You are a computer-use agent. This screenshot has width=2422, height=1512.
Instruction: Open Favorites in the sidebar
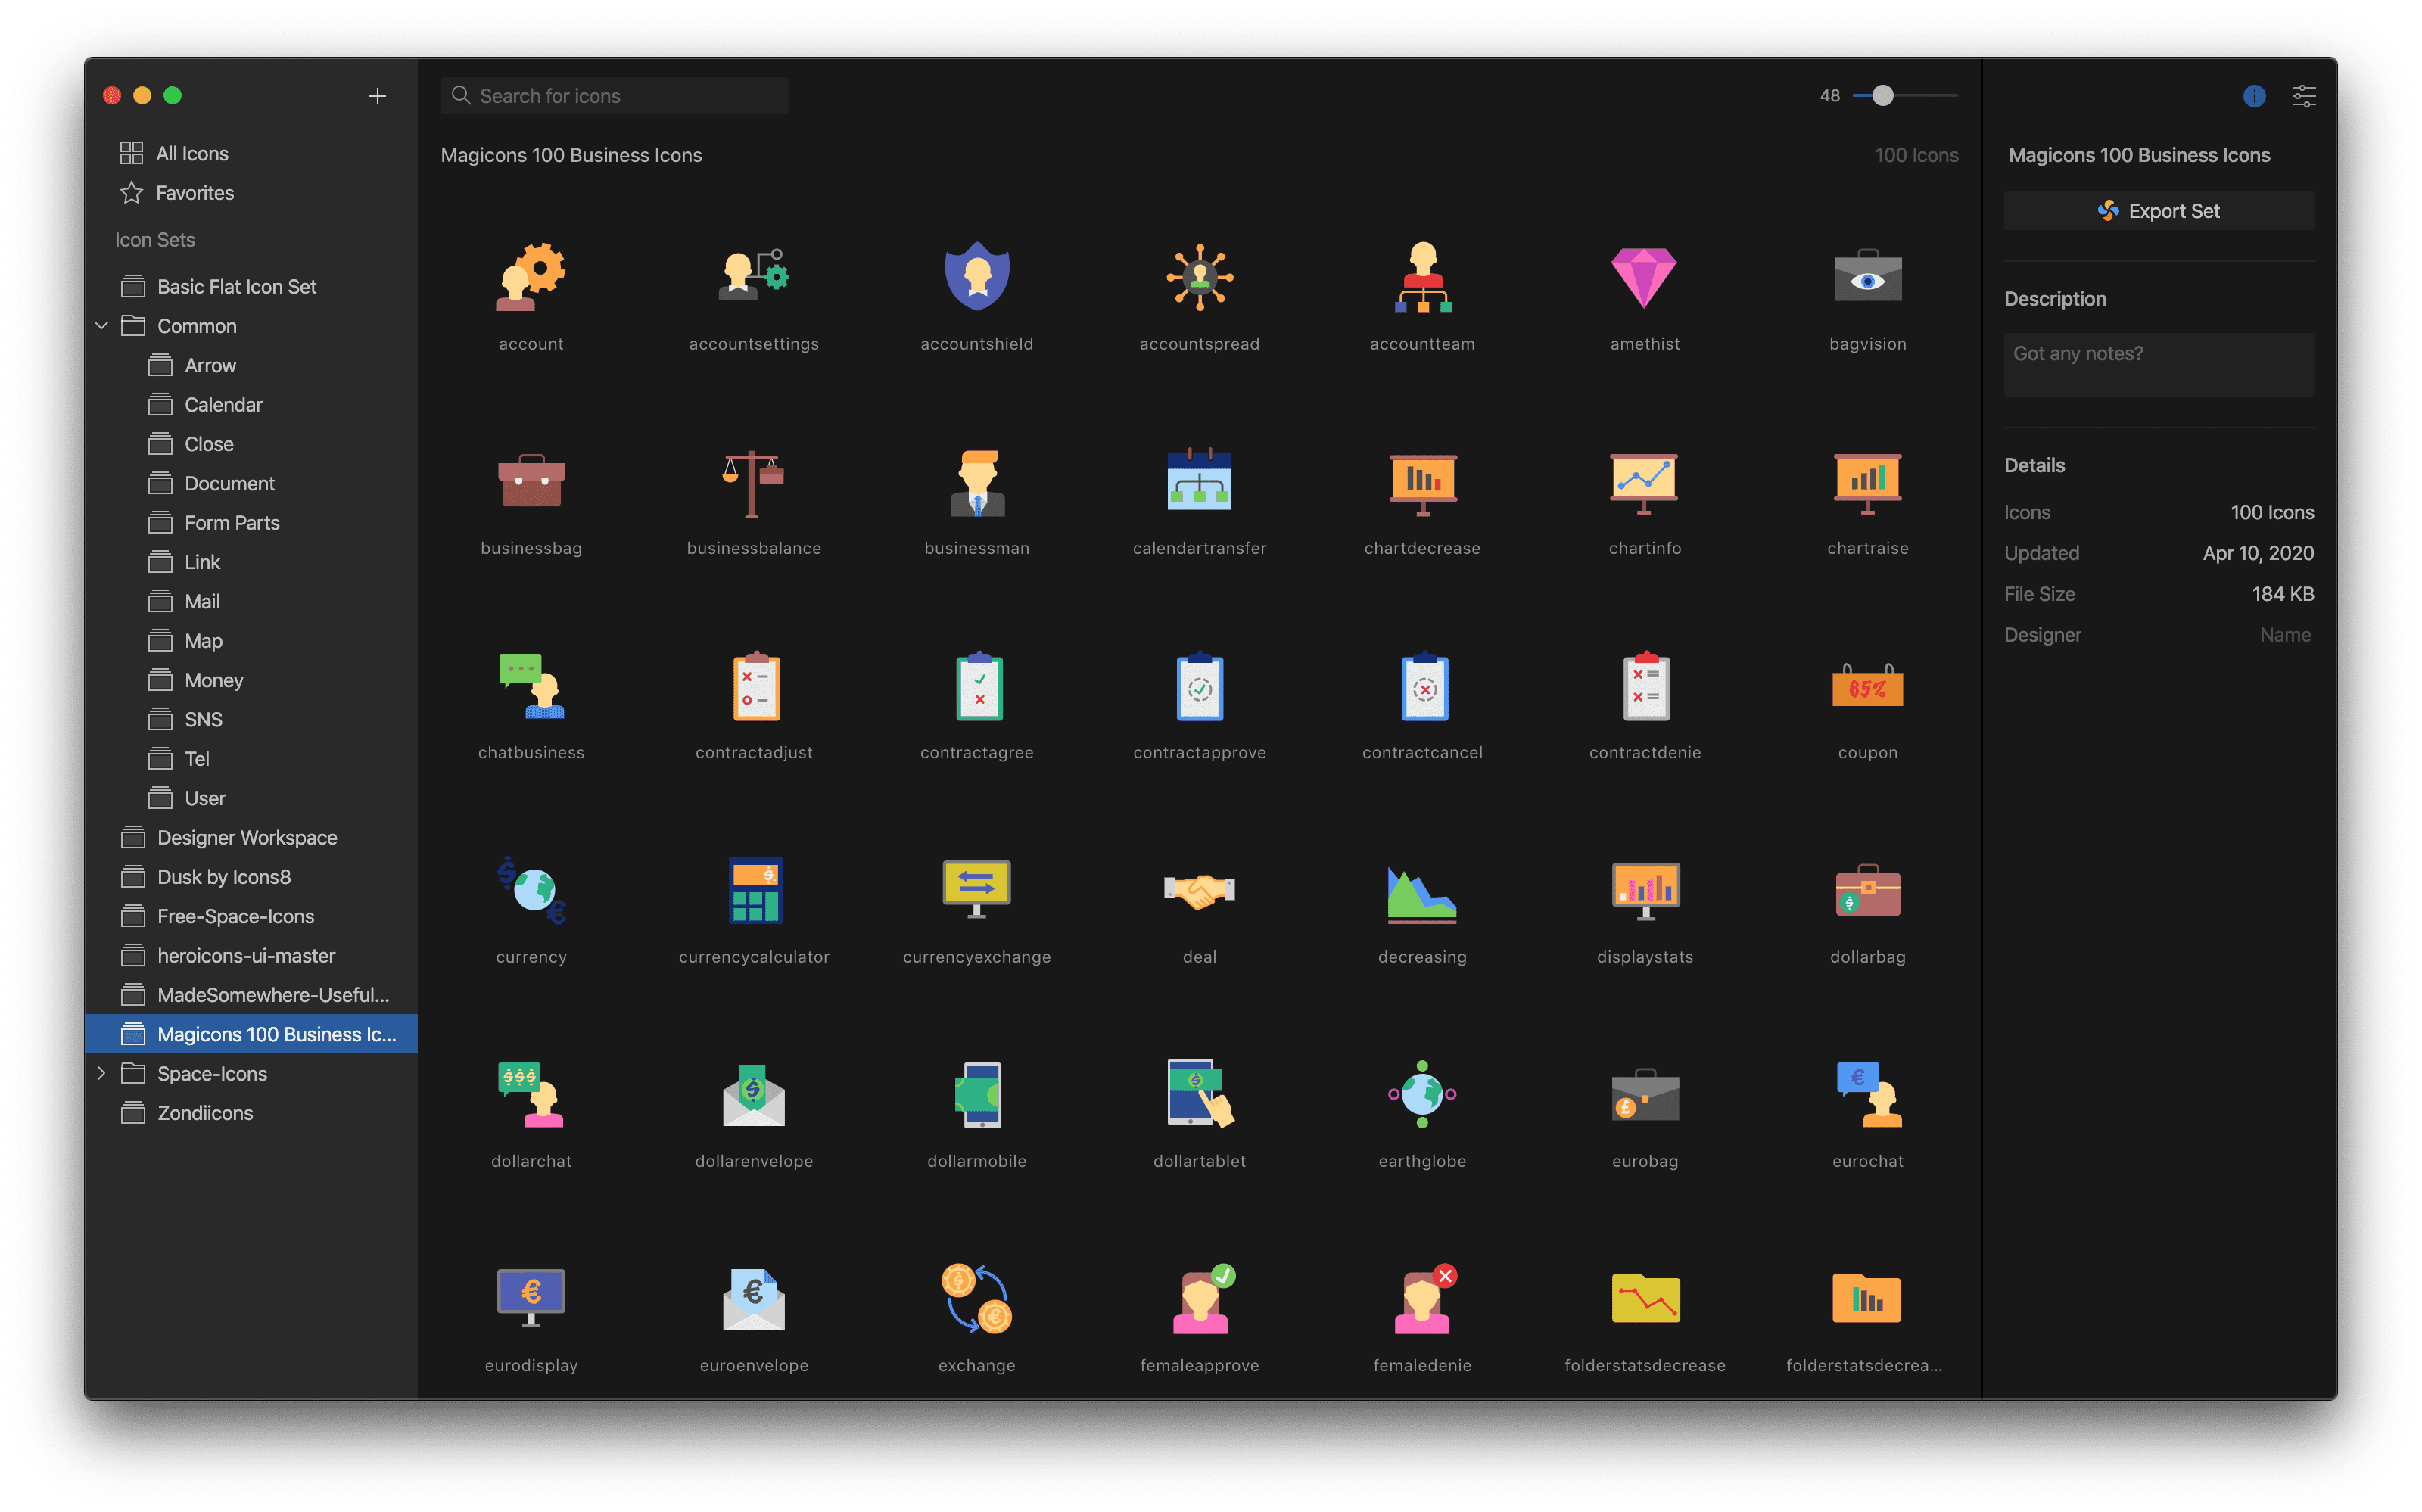[194, 193]
